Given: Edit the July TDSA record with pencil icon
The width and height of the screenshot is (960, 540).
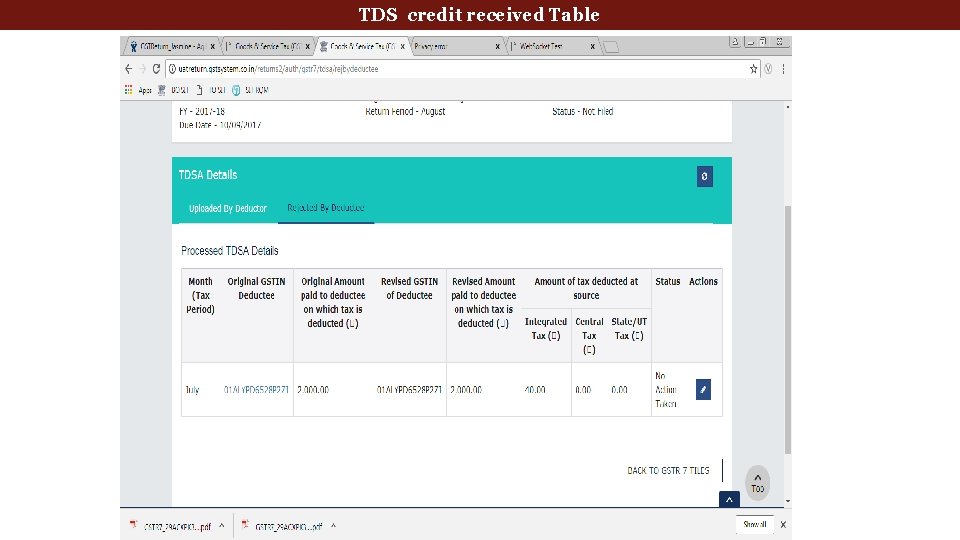Looking at the screenshot, I should click(x=703, y=389).
